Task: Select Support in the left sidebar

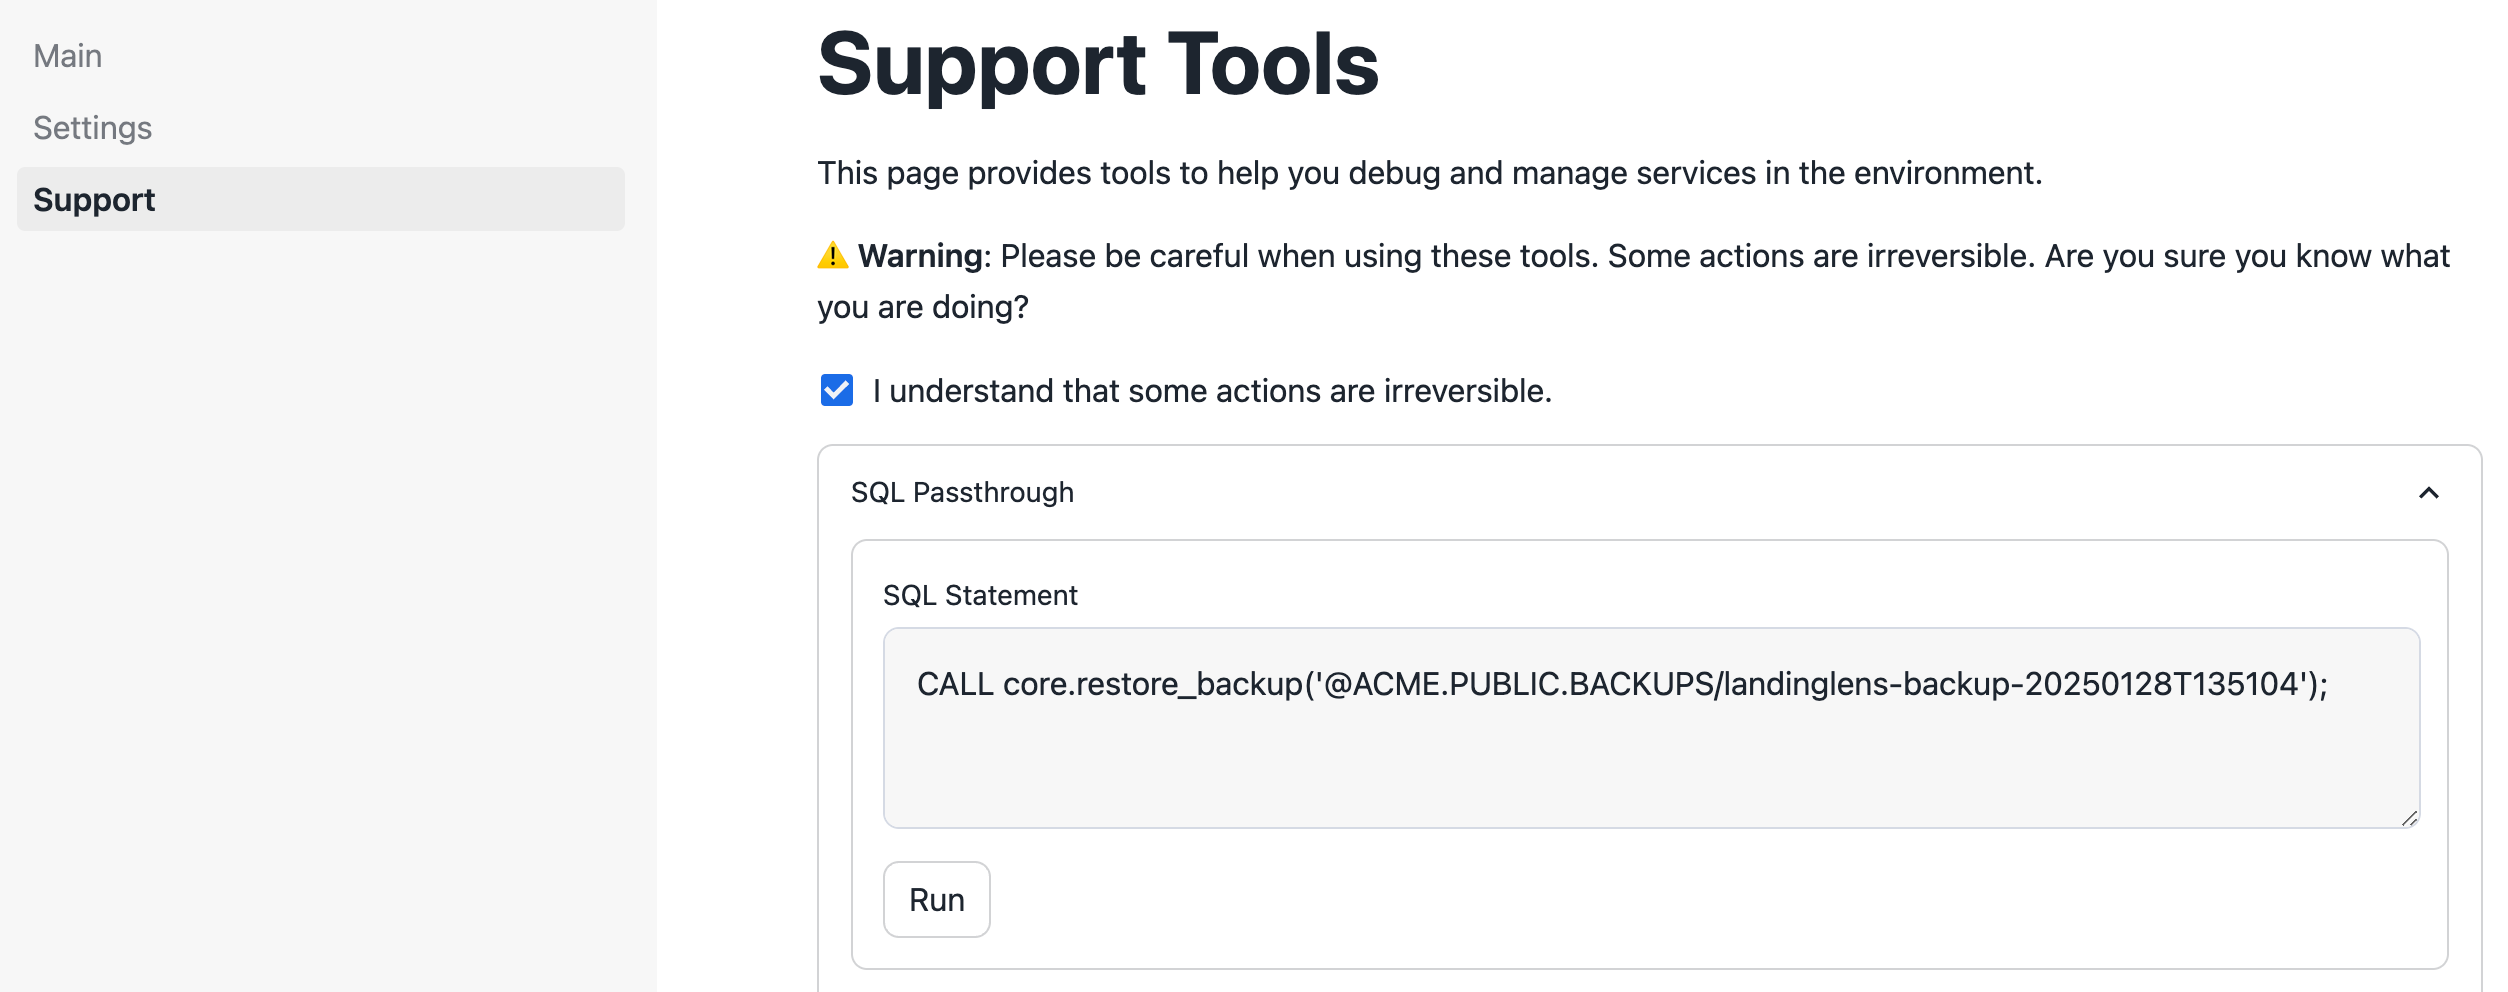Action: (x=95, y=199)
